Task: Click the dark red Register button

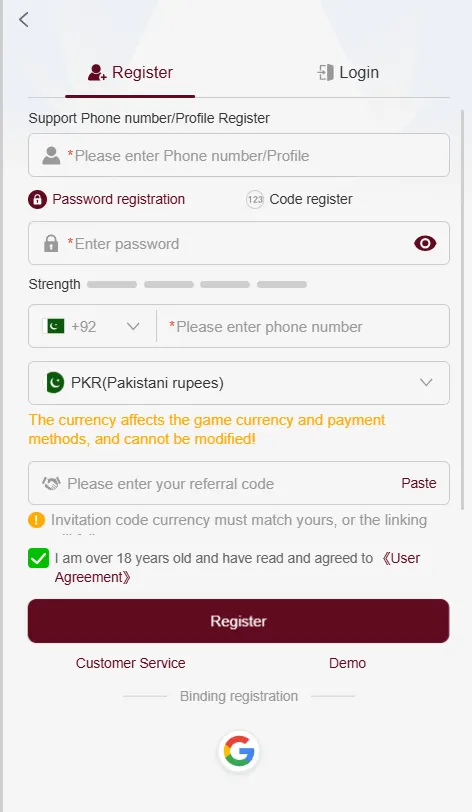Action: 238,621
